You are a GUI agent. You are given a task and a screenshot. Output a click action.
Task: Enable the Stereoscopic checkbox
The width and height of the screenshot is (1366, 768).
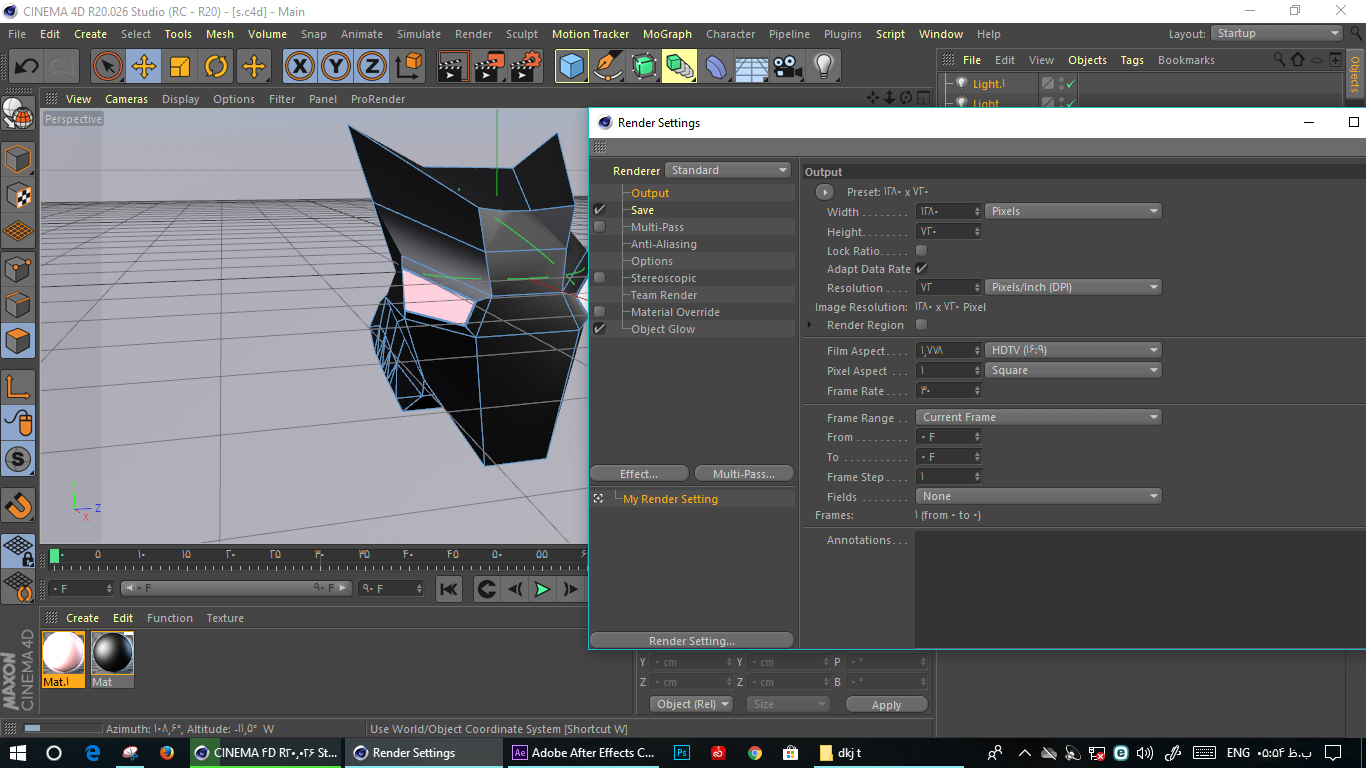(600, 278)
